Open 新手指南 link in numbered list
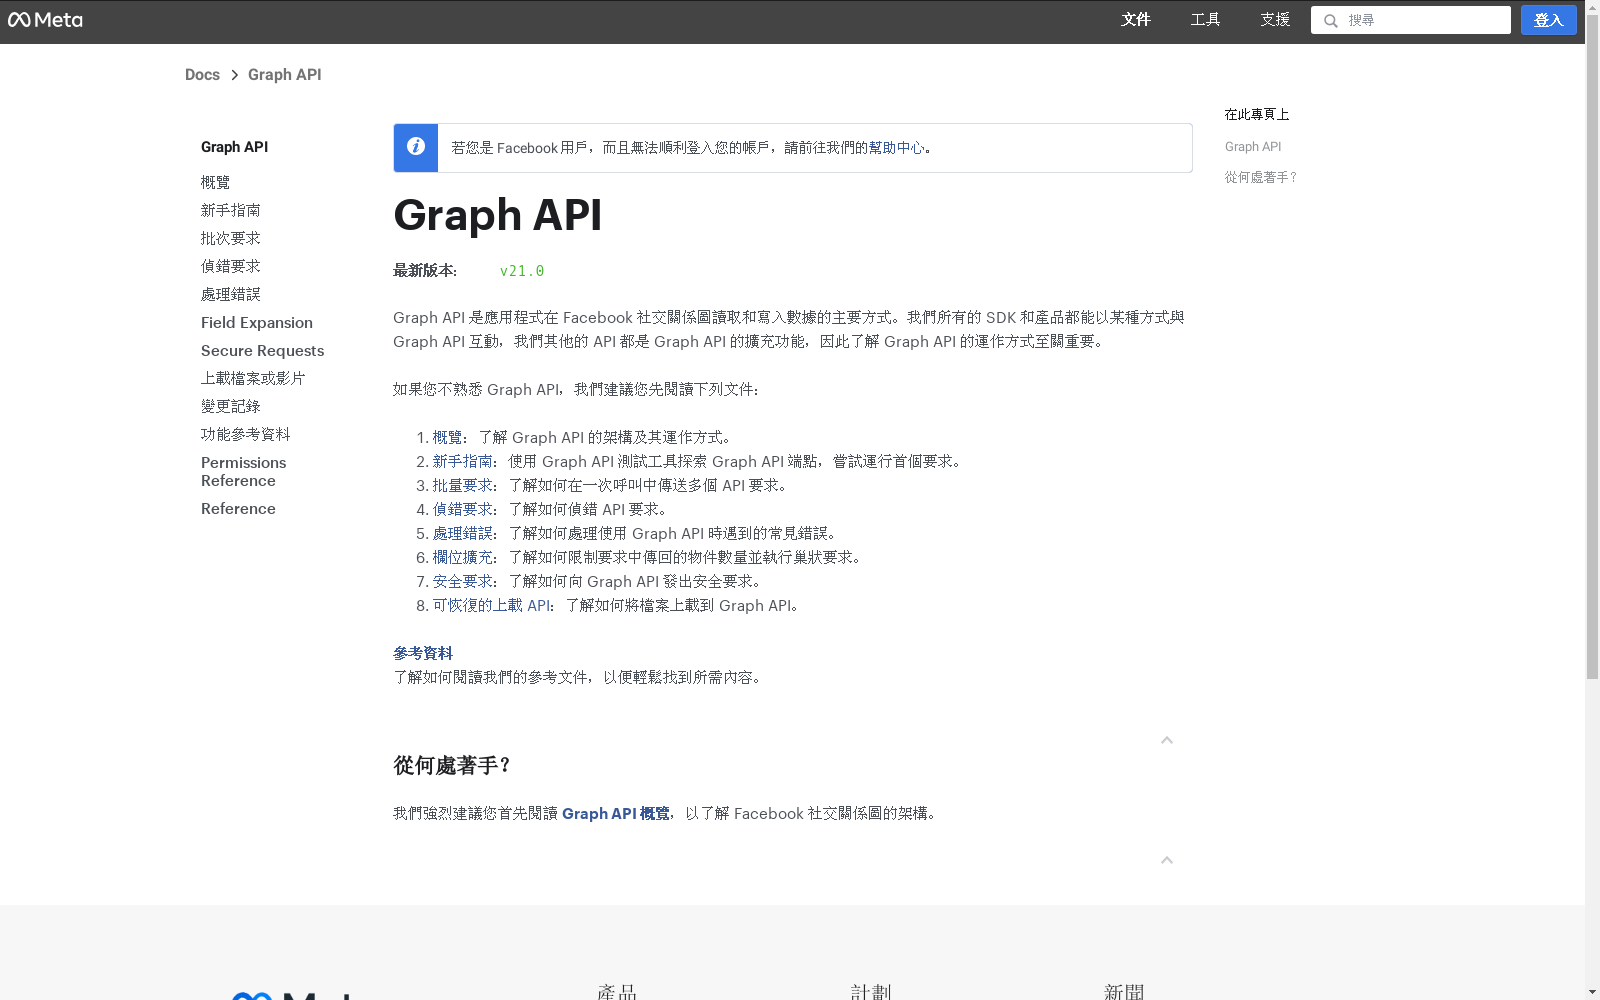 tap(462, 461)
